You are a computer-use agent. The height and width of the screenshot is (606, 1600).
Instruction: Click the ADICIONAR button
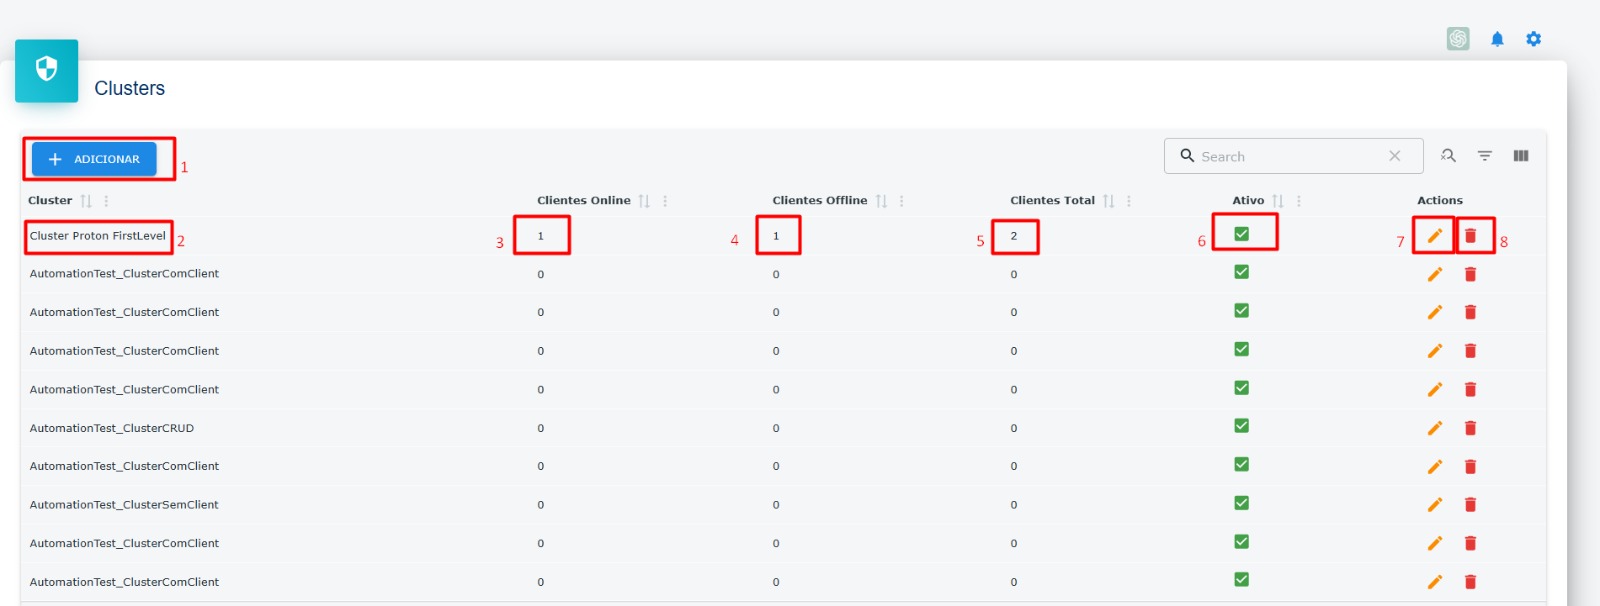coord(94,159)
